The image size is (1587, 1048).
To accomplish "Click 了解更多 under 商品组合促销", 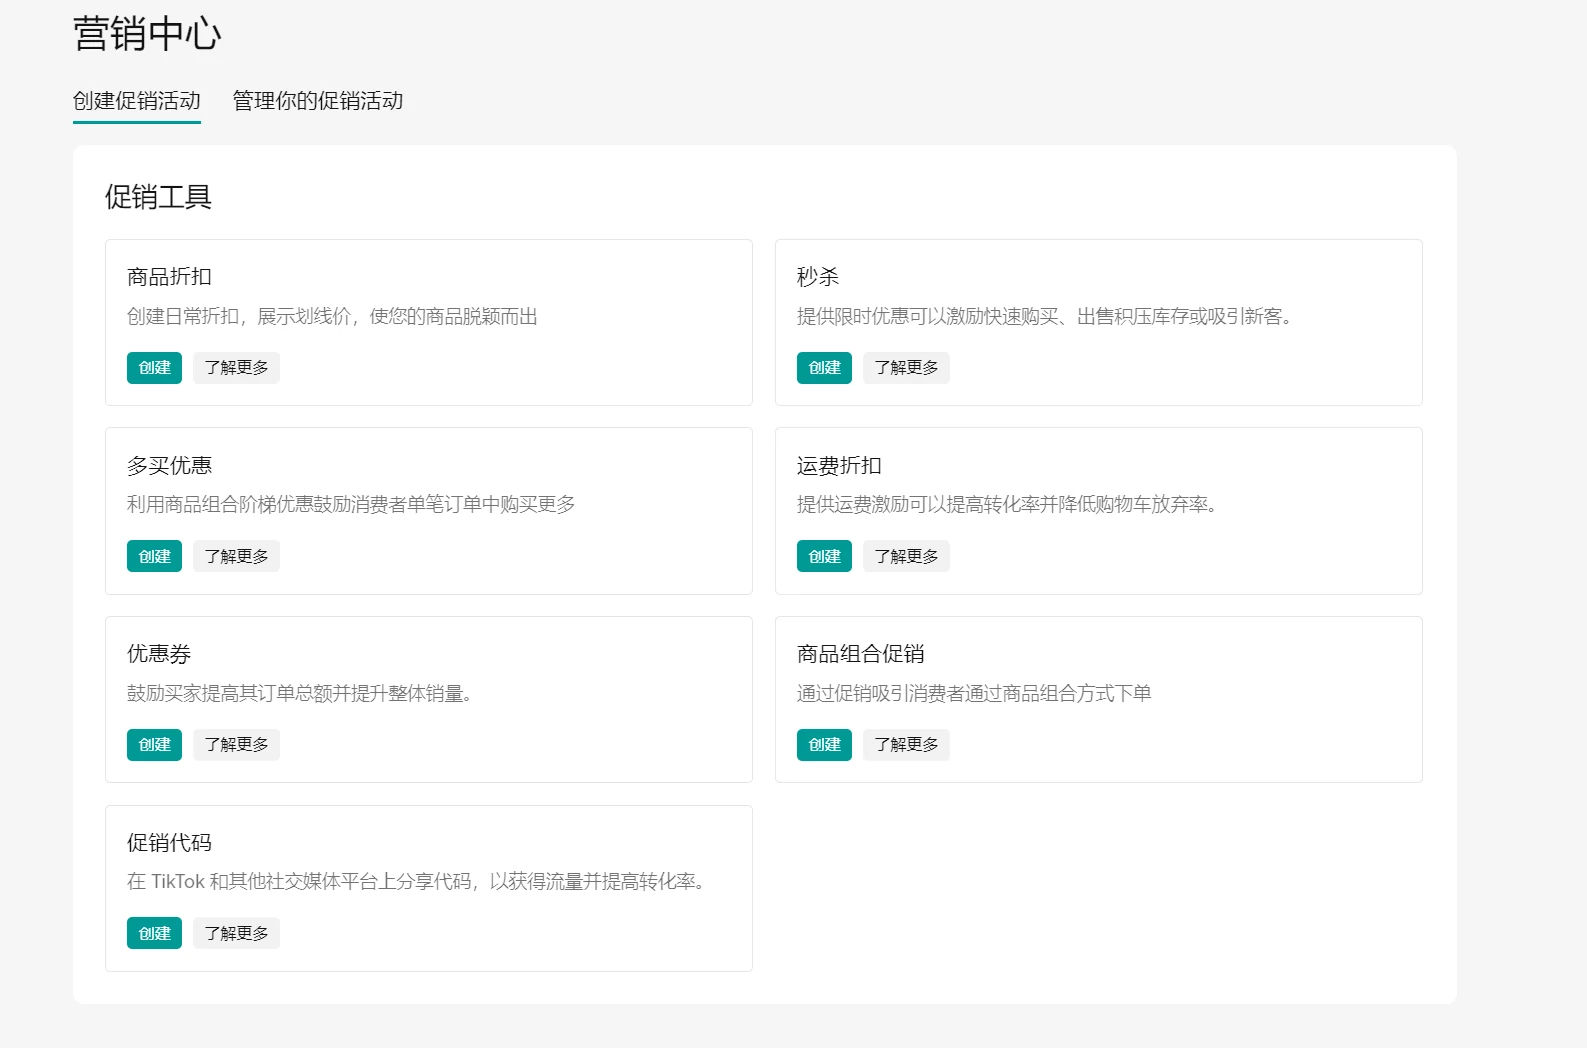I will (x=906, y=745).
